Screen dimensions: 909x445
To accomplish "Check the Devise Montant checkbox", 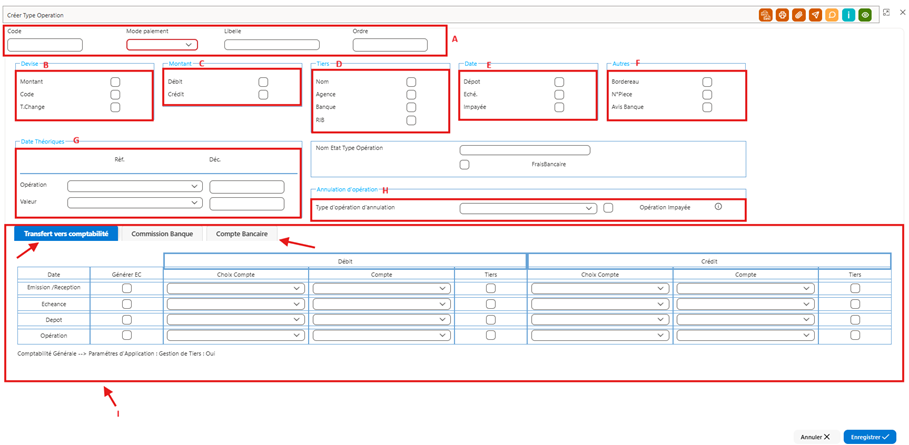I will click(115, 82).
